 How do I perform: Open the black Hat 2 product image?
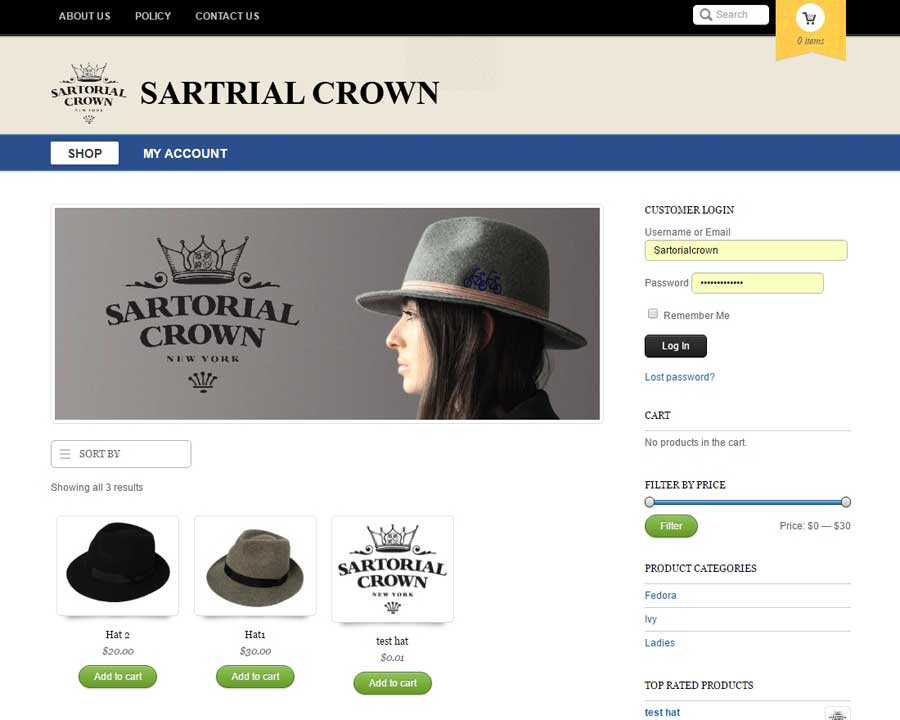click(118, 565)
